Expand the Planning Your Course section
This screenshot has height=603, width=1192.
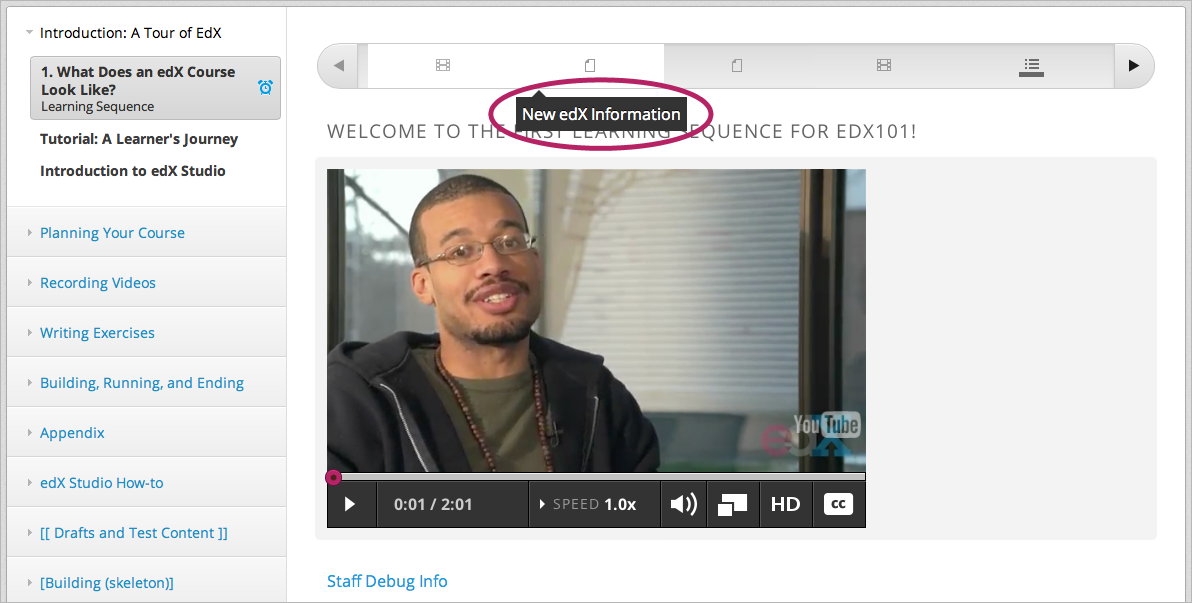[x=112, y=233]
